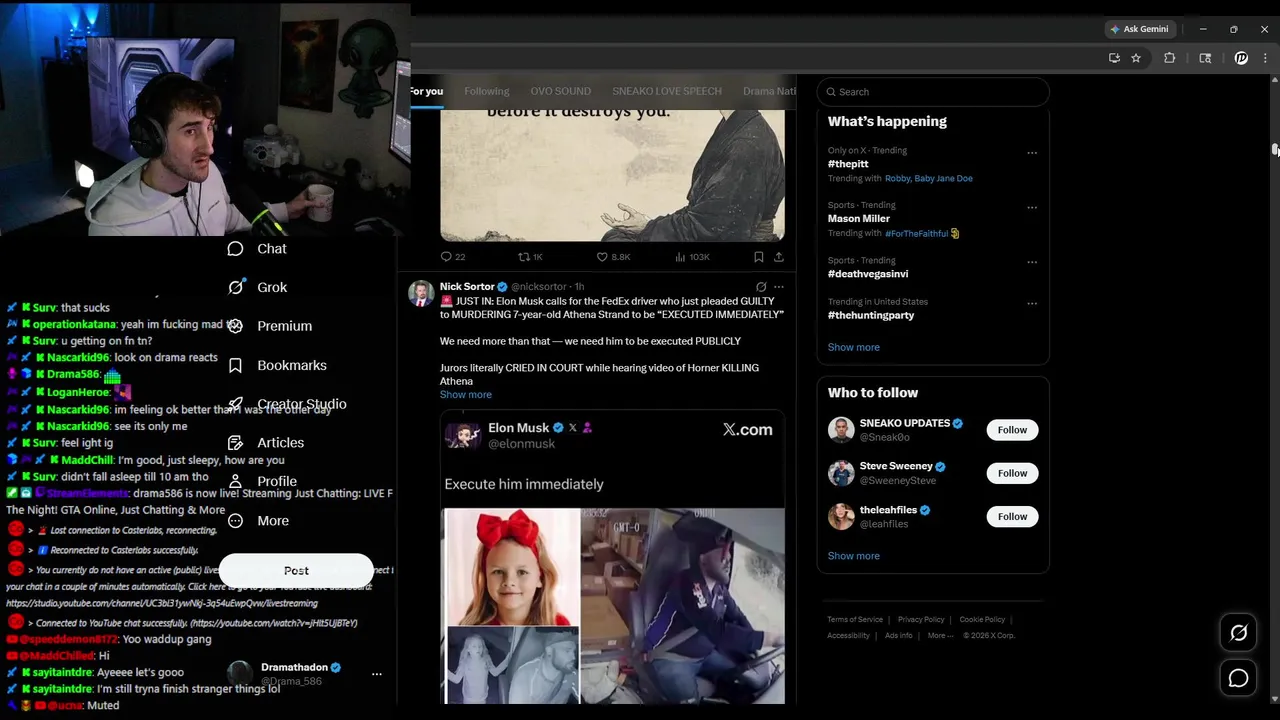The height and width of the screenshot is (720, 1280).
Task: Open Nick Sortor avatar picture
Action: (421, 293)
